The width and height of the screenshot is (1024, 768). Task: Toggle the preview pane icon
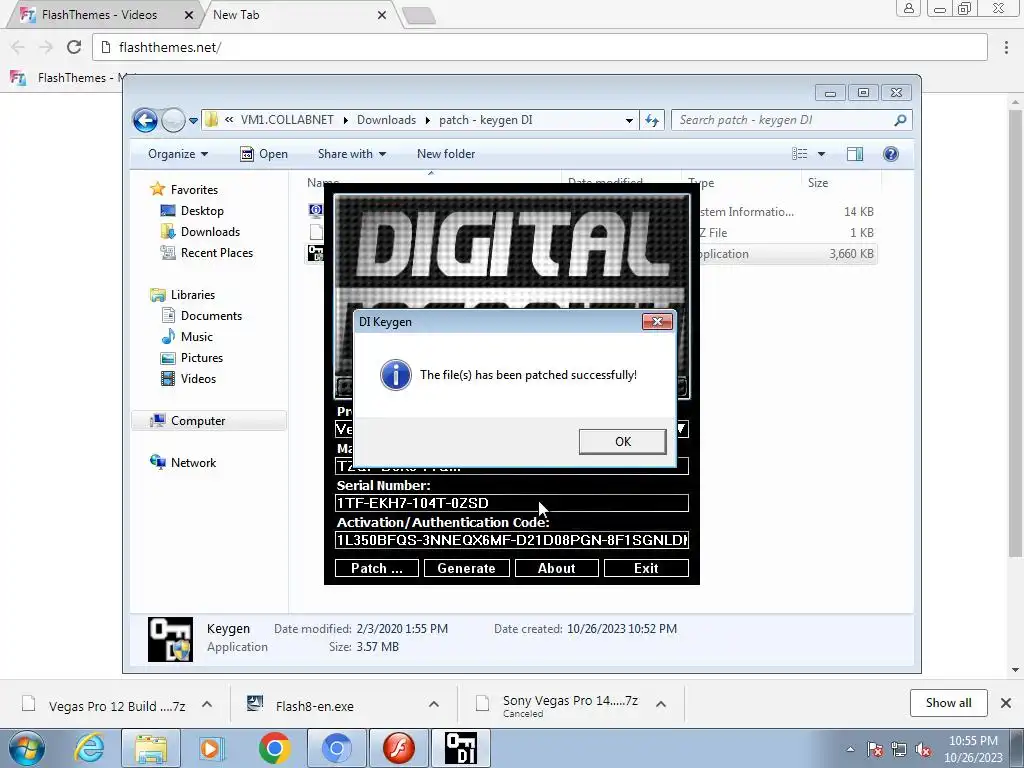855,154
